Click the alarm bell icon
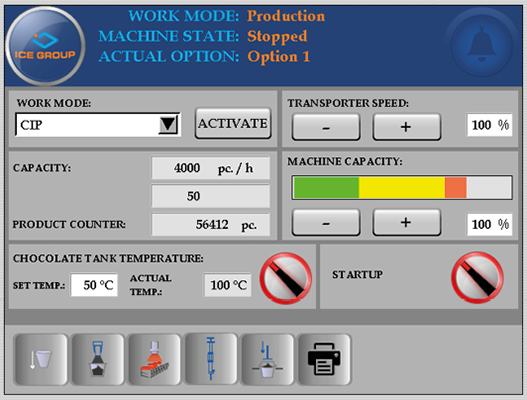527x400 pixels. pyautogui.click(x=482, y=44)
